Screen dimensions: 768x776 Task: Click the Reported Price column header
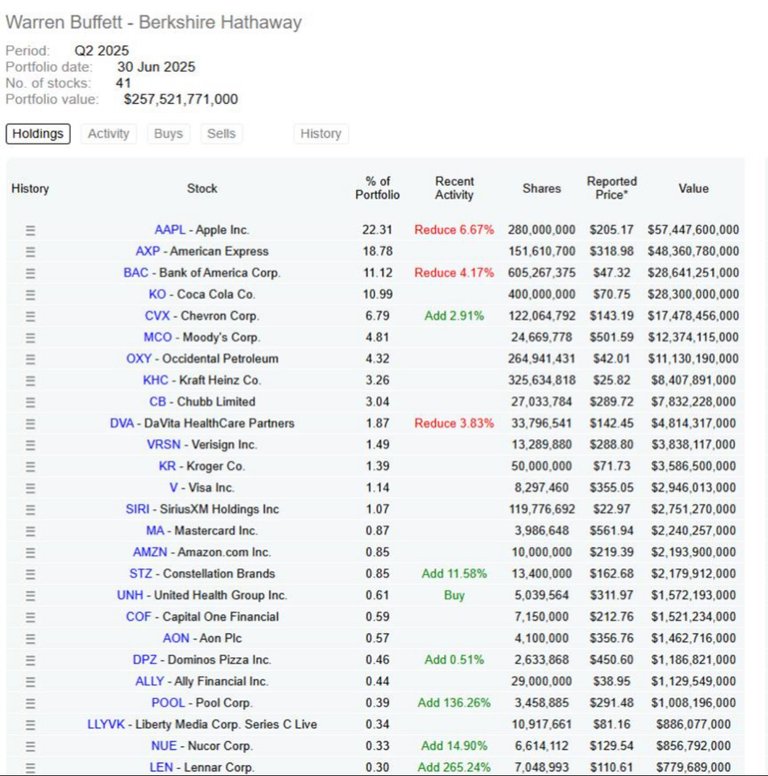tap(612, 188)
